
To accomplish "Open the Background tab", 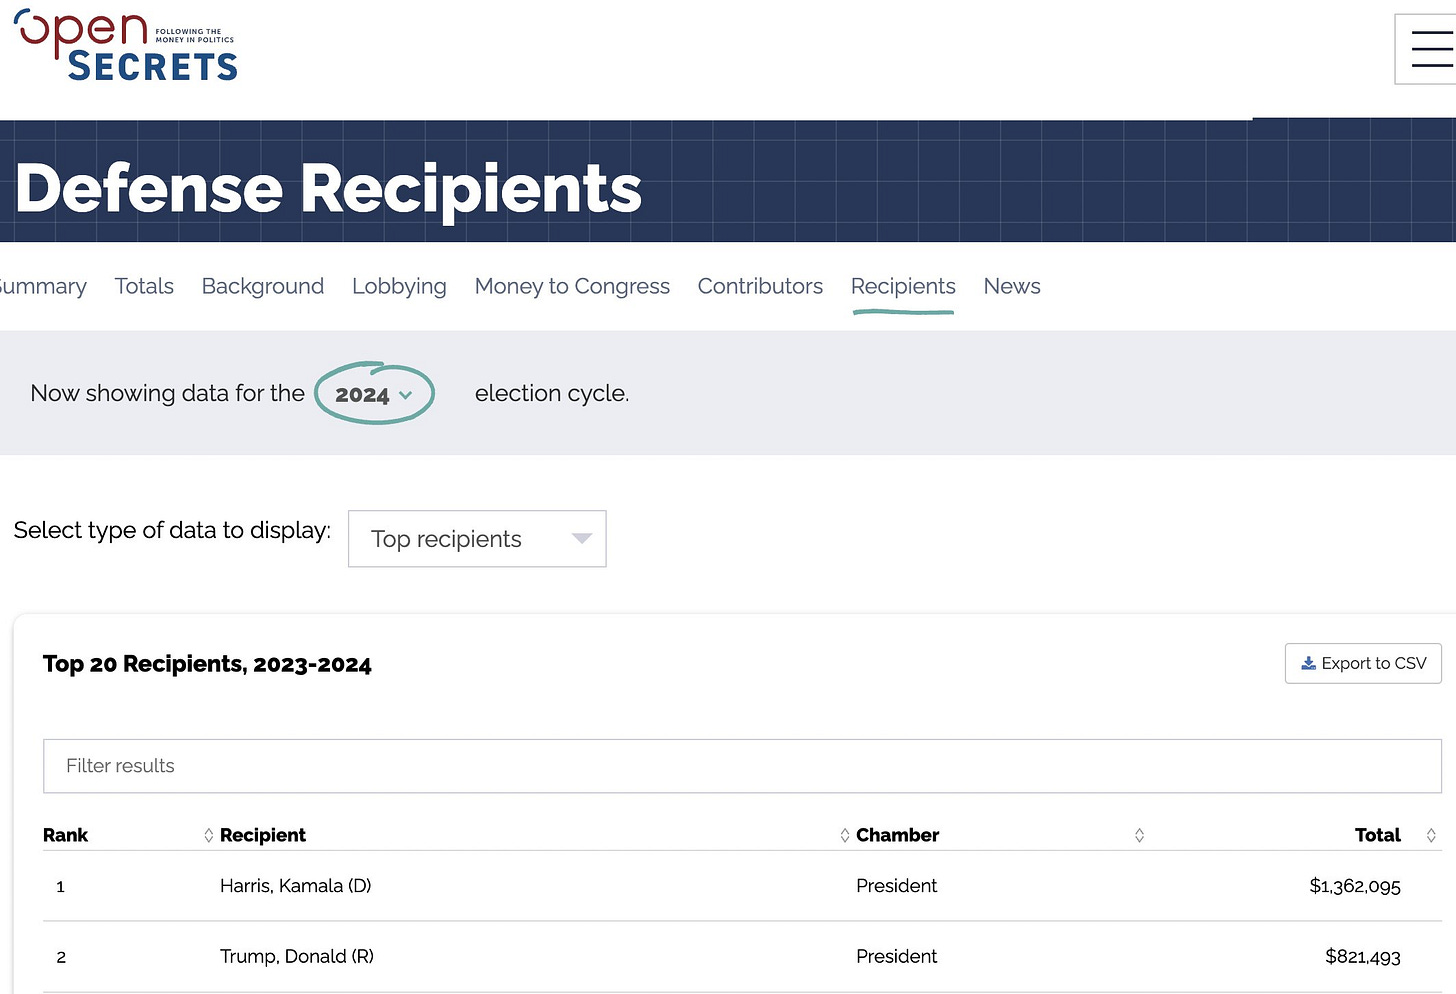I will (x=263, y=286).
